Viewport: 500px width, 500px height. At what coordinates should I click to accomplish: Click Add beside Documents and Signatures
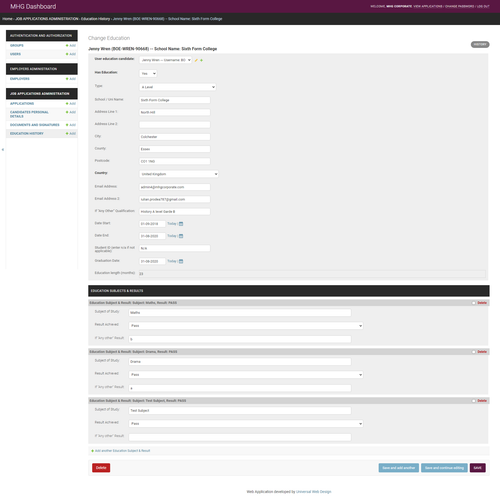[x=71, y=125]
